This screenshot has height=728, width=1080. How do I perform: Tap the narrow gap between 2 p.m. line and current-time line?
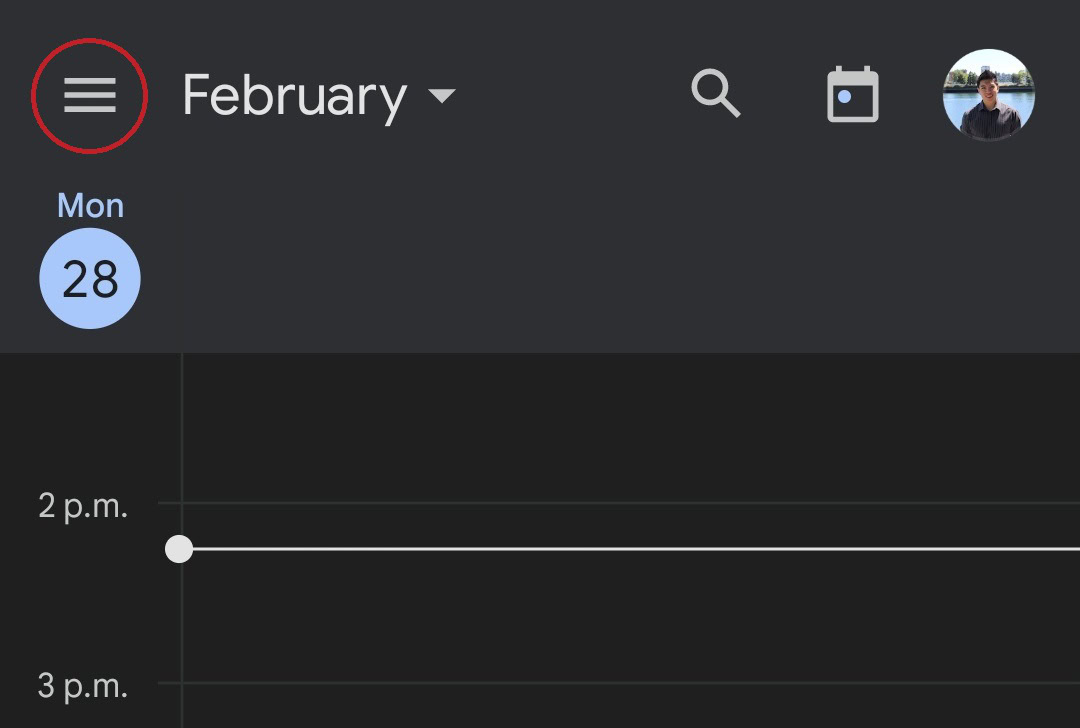pyautogui.click(x=630, y=526)
